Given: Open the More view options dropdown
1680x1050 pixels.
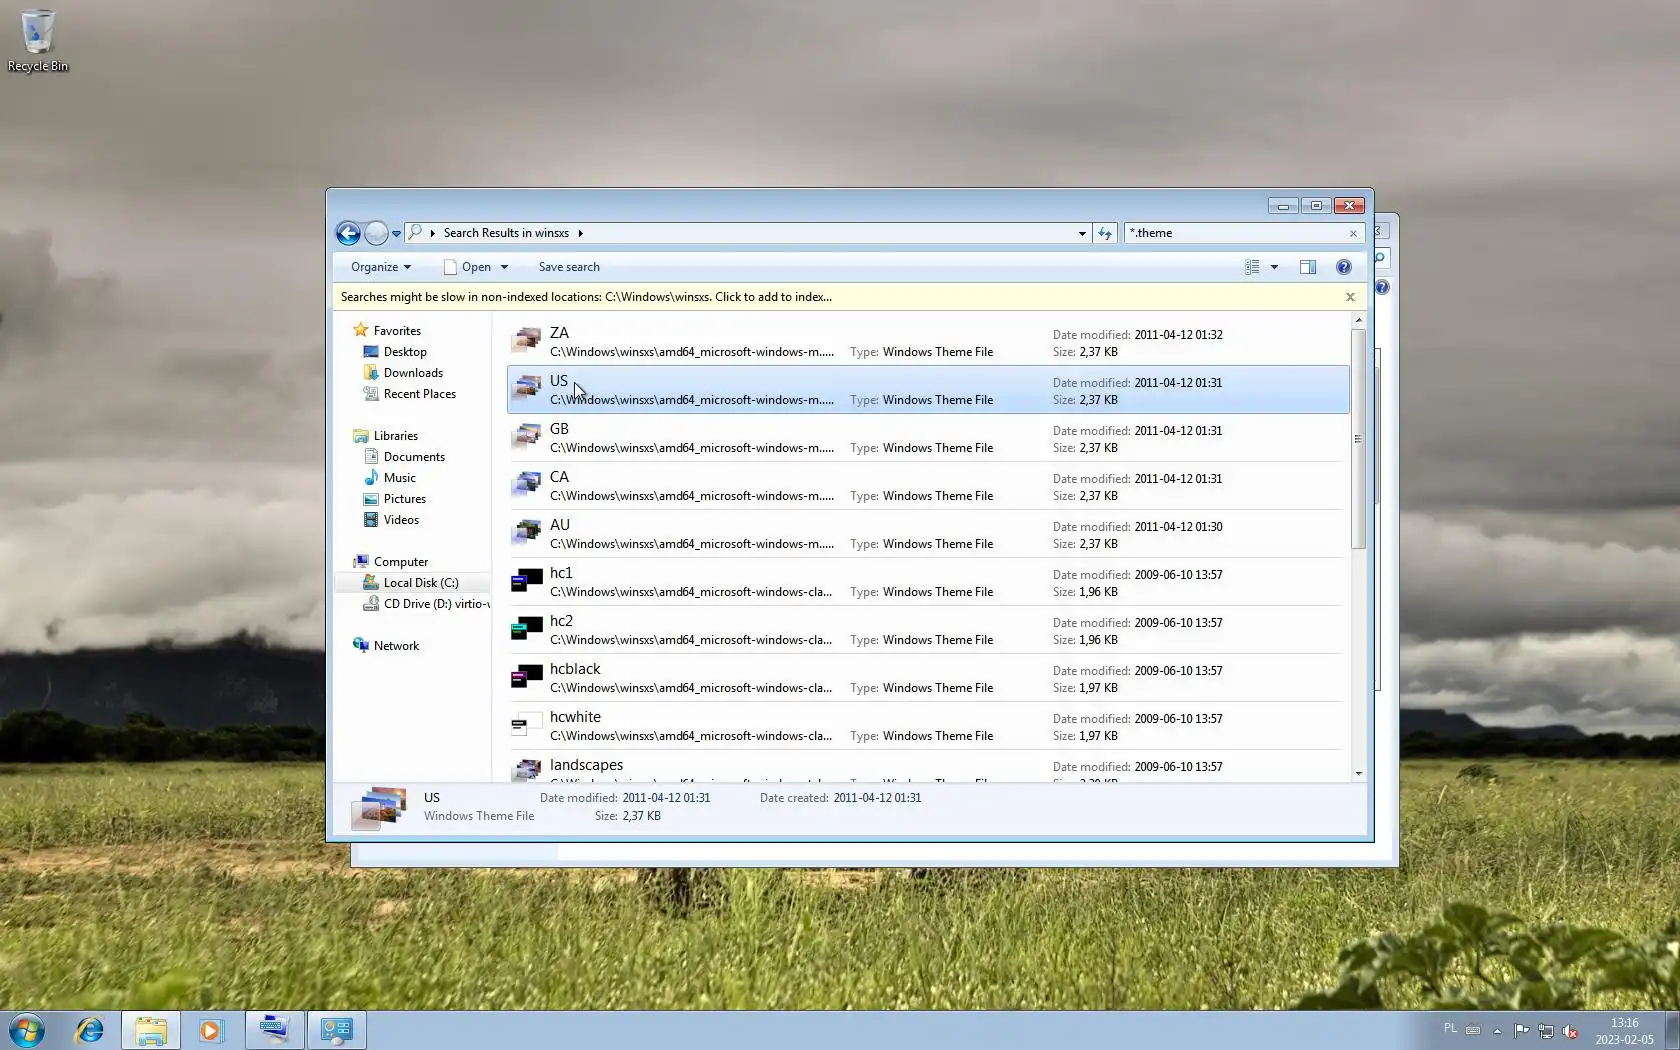Looking at the screenshot, I should tap(1274, 267).
